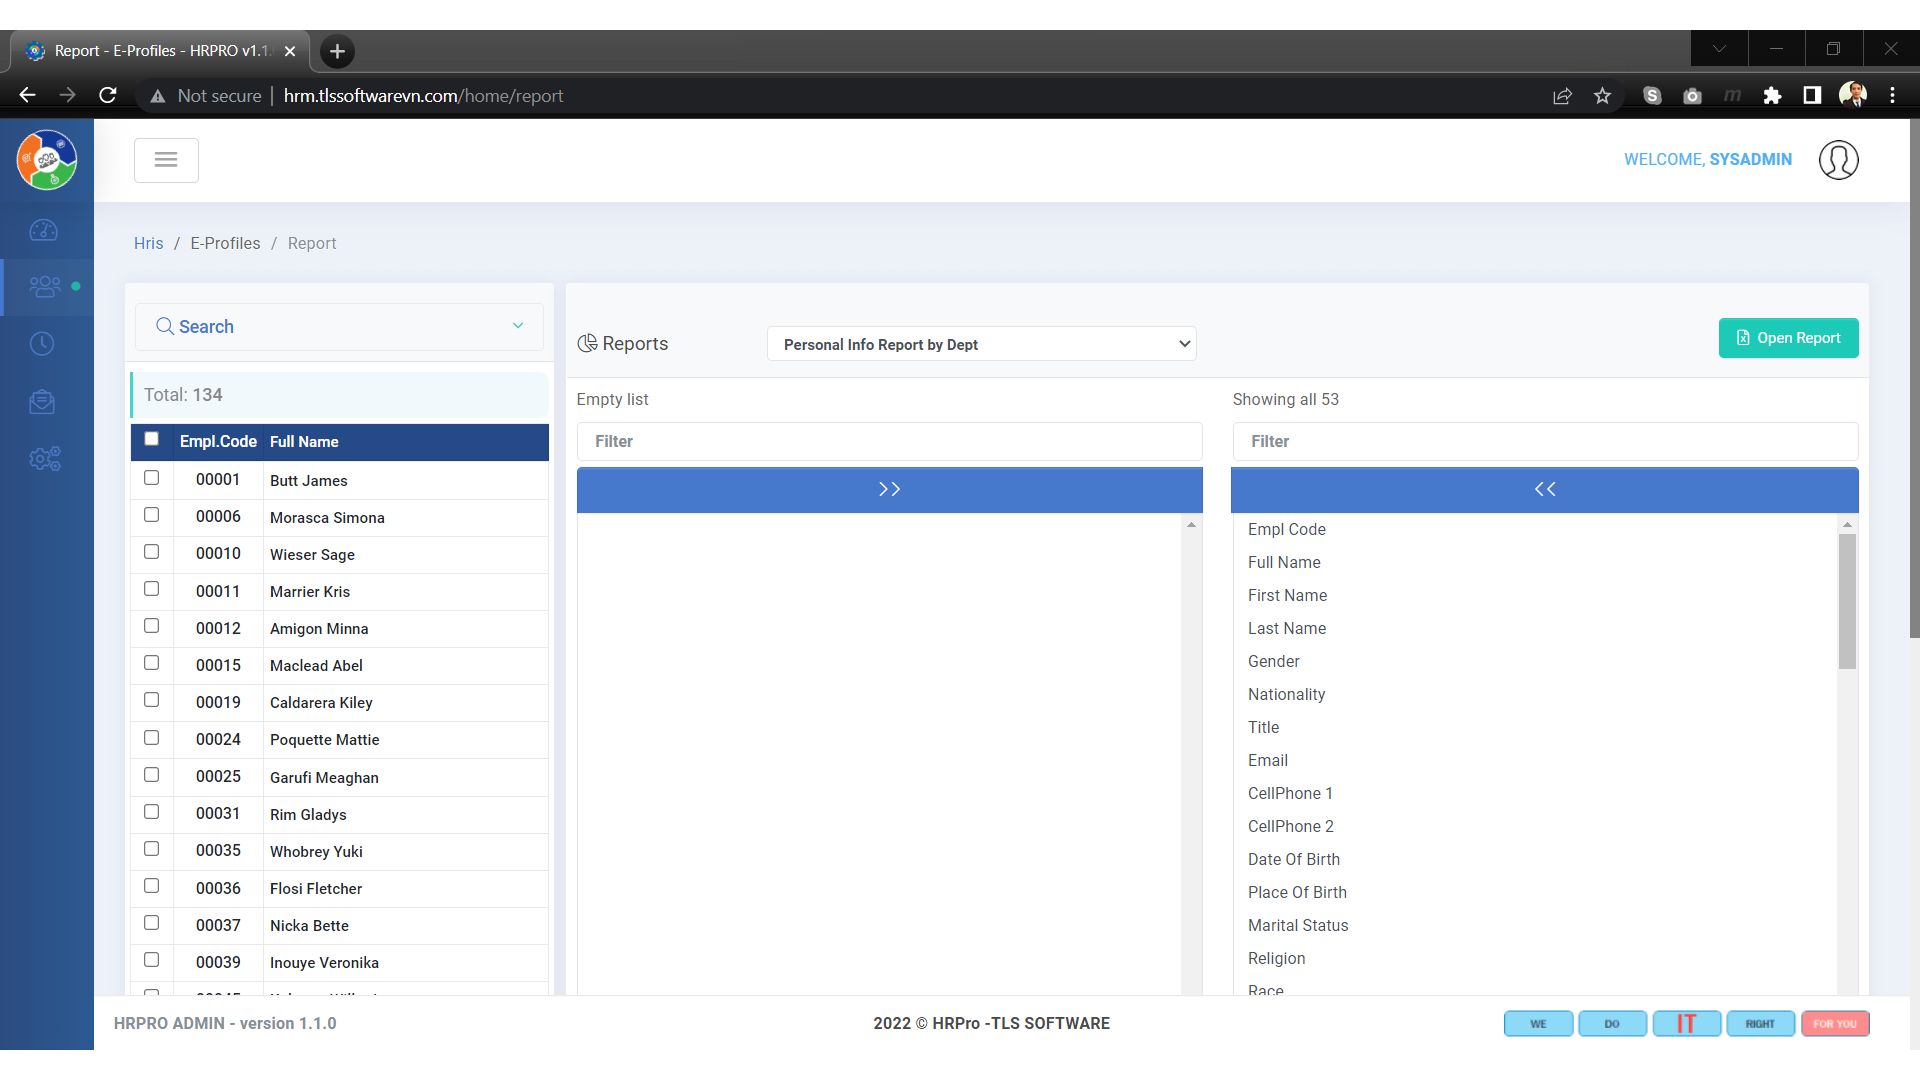Expand the Search panel chevron
The width and height of the screenshot is (1920, 1080).
coord(518,326)
